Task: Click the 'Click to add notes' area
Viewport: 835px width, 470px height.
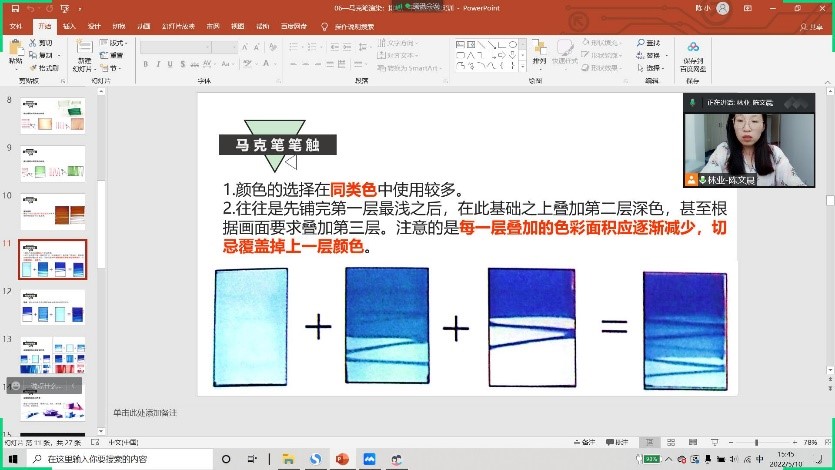Action: [x=145, y=412]
